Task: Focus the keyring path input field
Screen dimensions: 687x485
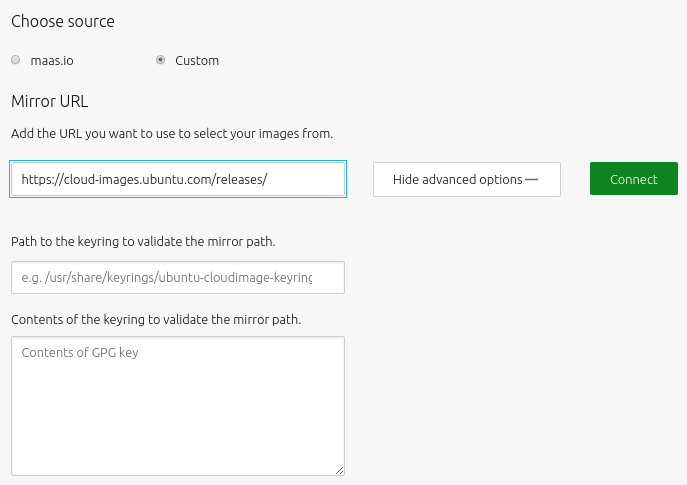Action: click(178, 277)
